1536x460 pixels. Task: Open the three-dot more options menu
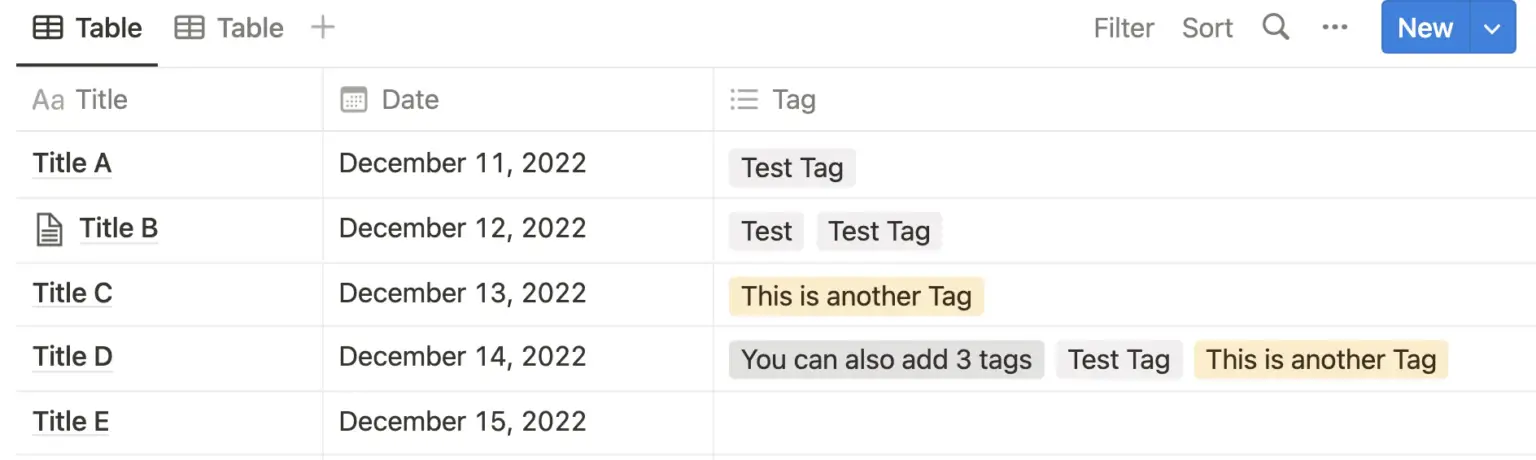pos(1335,27)
